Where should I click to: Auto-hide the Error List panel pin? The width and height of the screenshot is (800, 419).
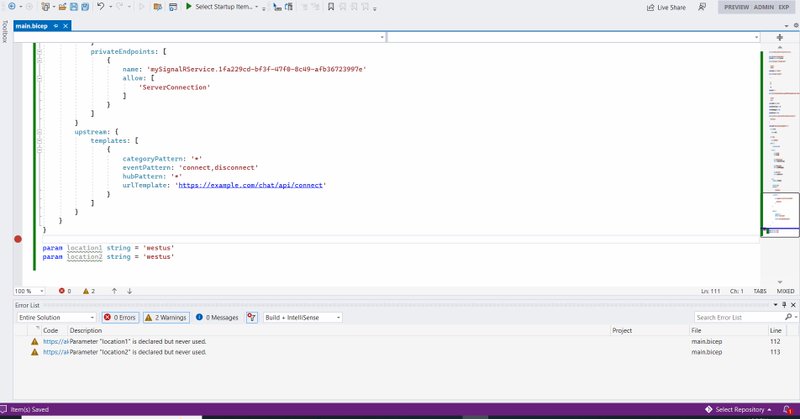pos(785,305)
